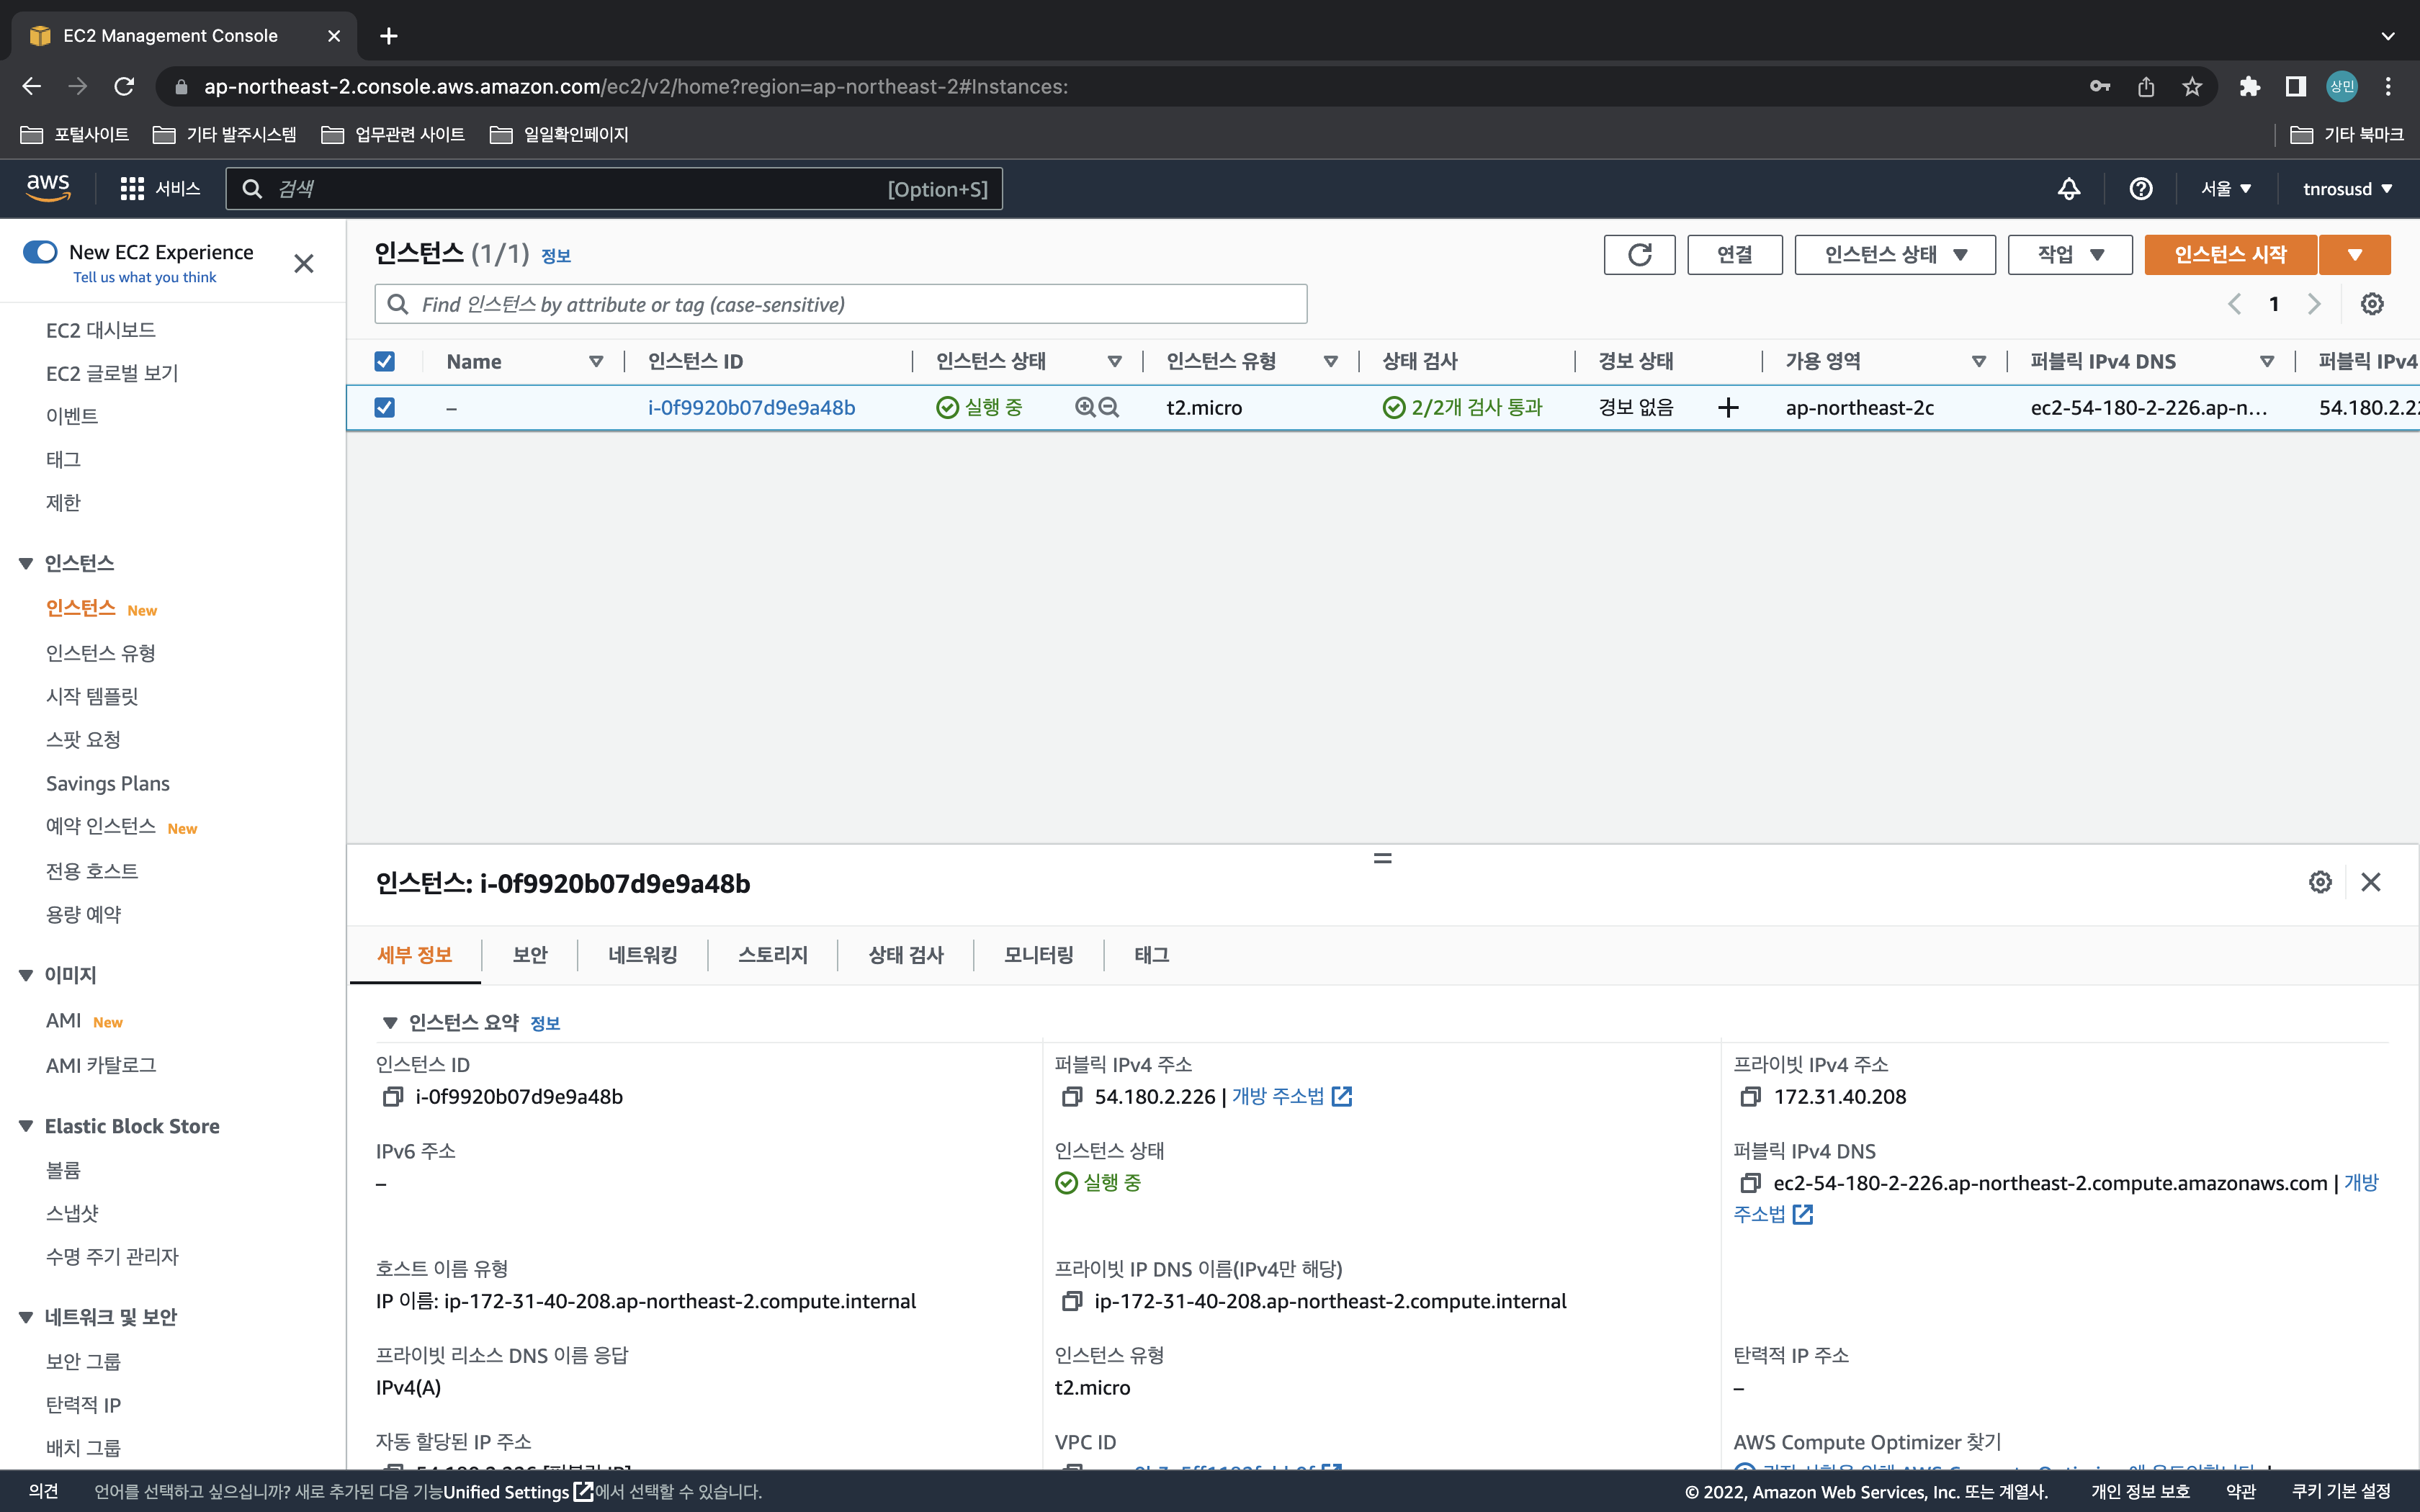Go to previous page of instances

click(x=2235, y=304)
